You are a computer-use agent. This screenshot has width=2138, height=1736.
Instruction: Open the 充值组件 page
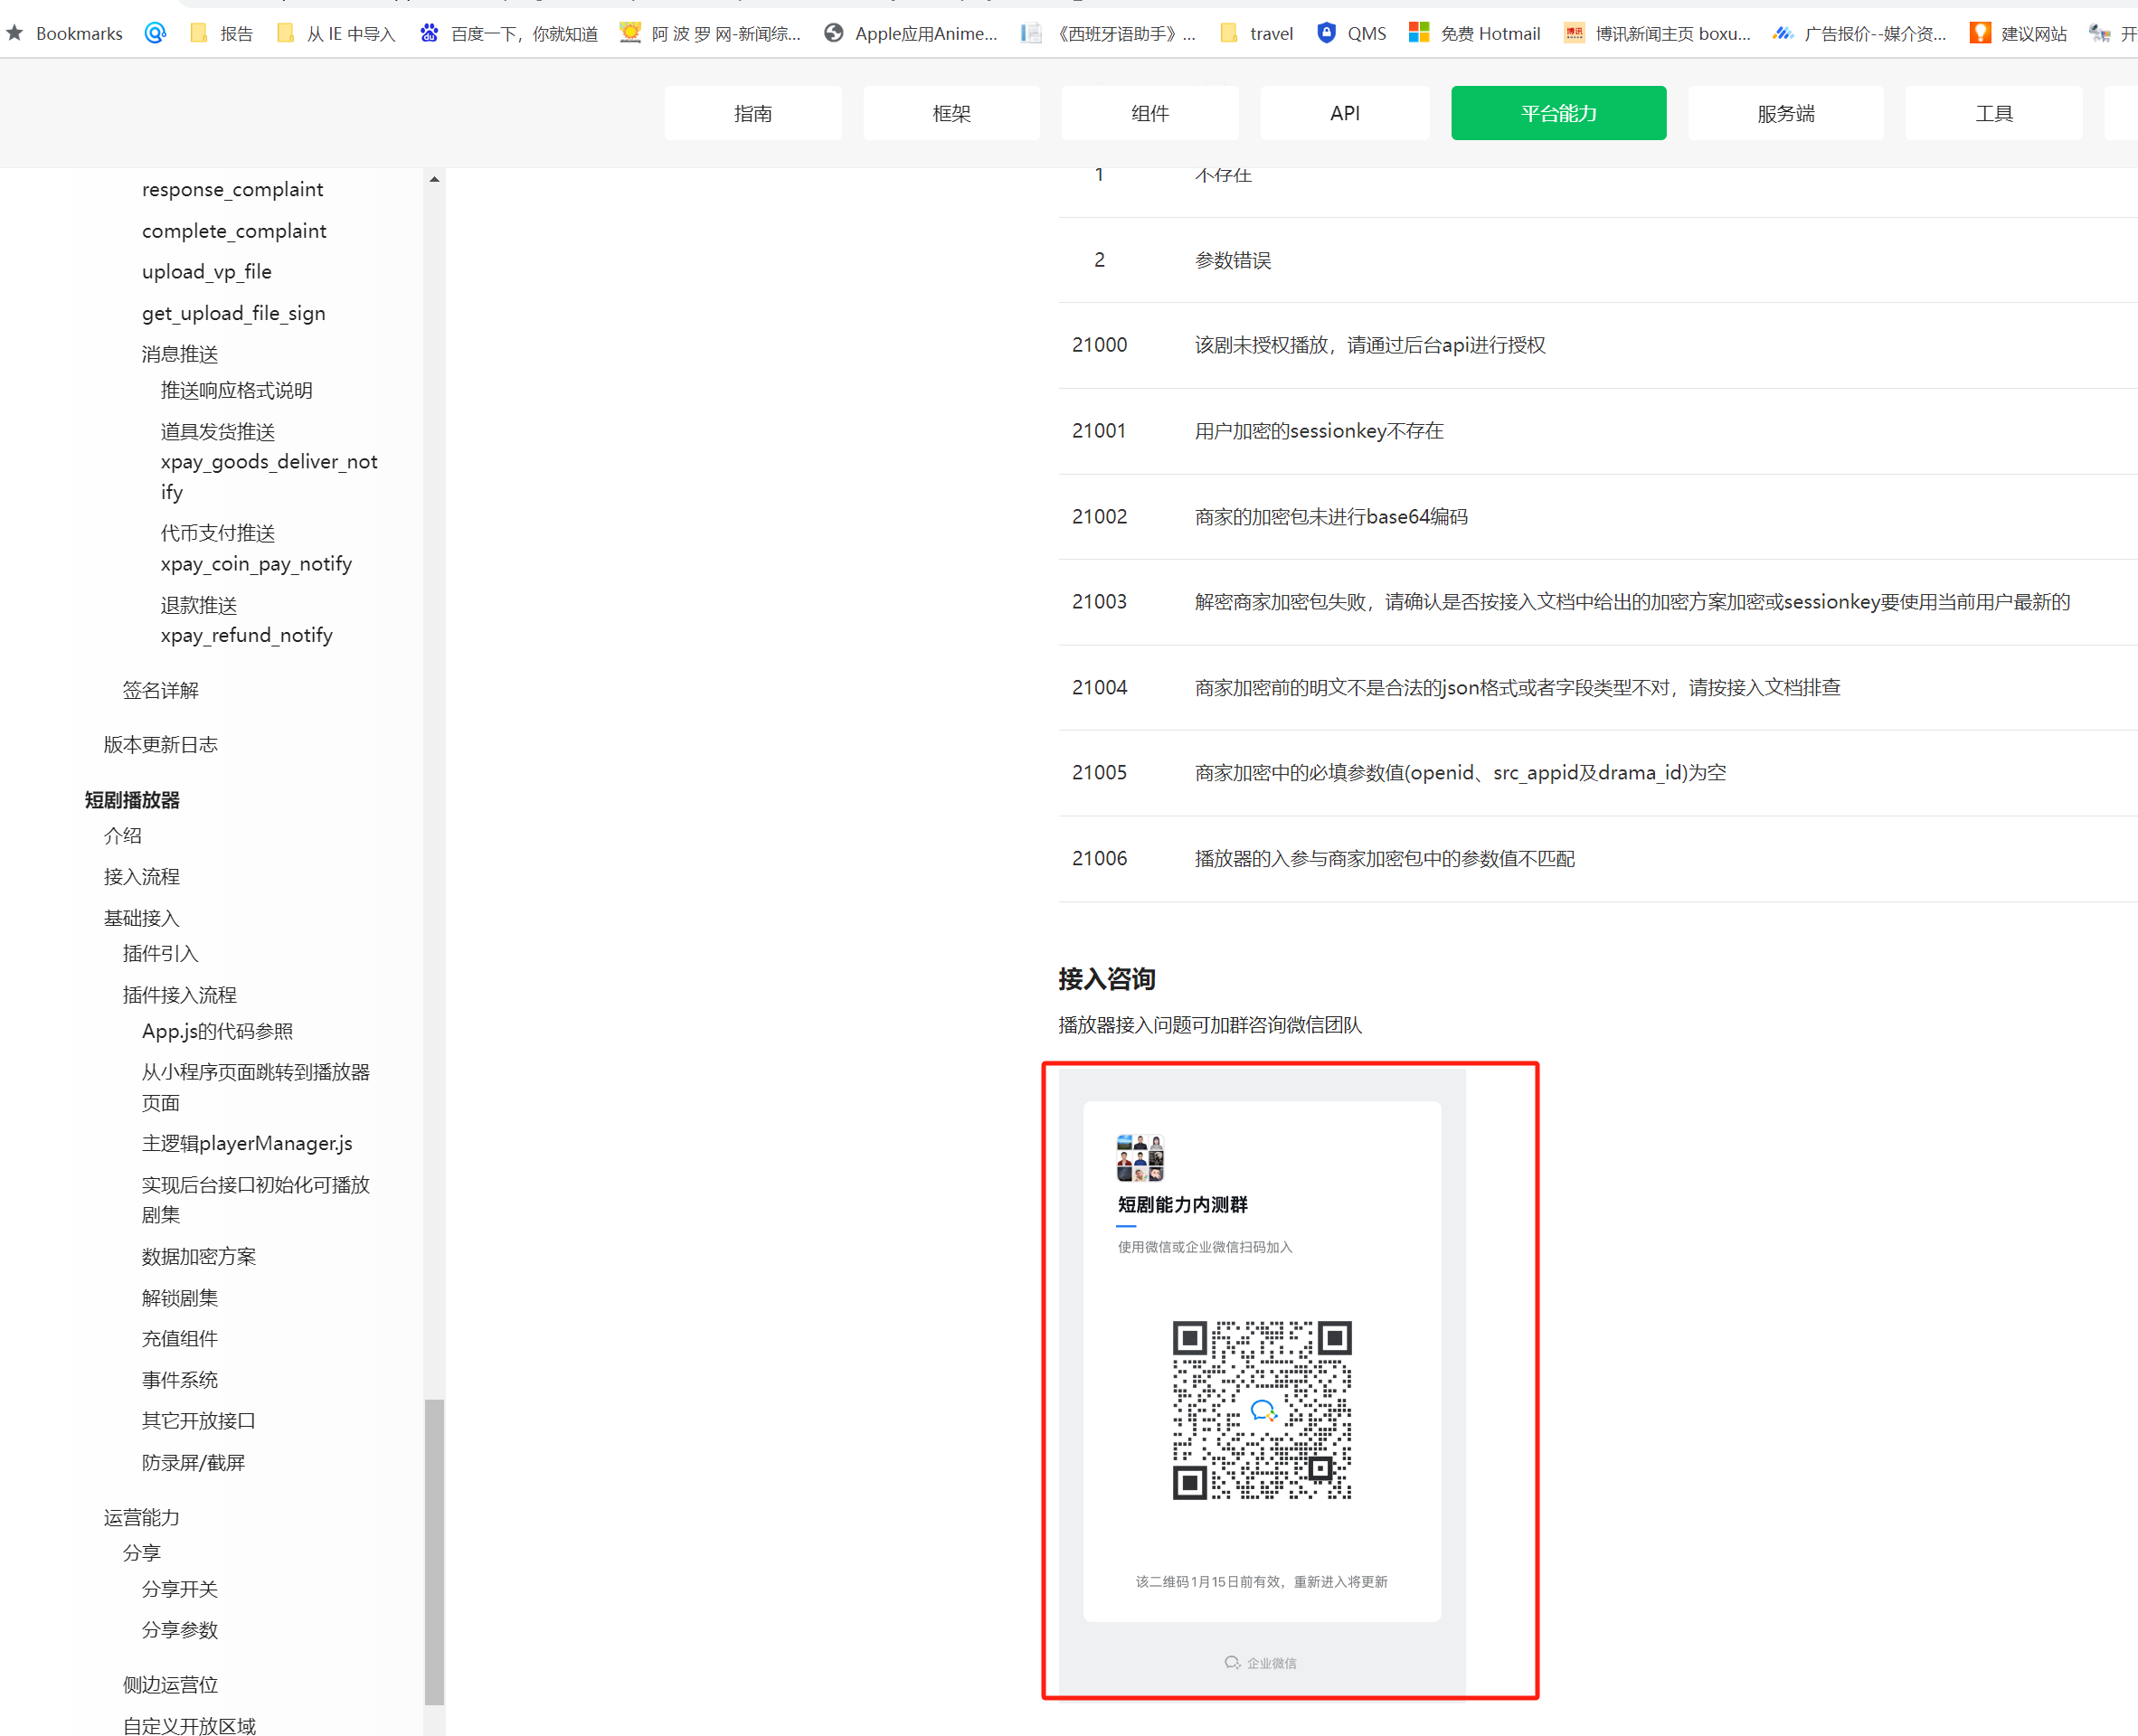click(x=180, y=1338)
